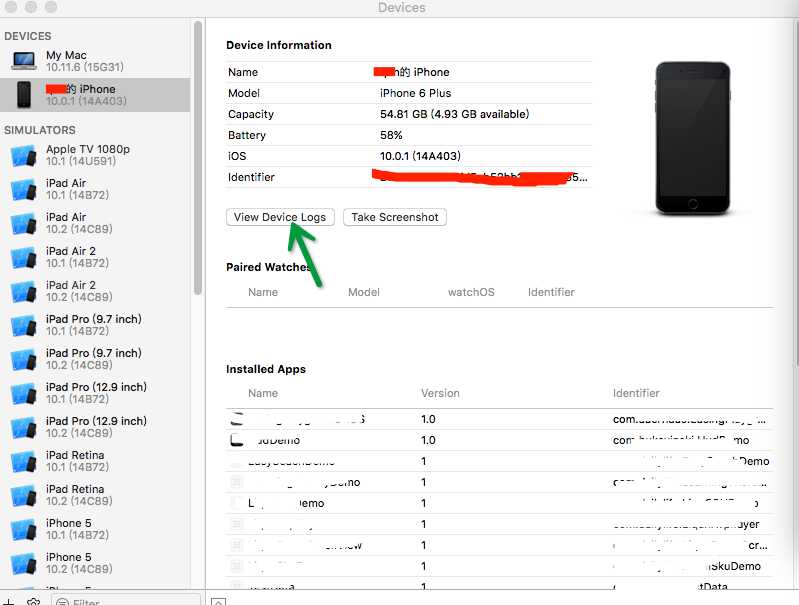Click the Take Screenshot button

[x=395, y=217]
